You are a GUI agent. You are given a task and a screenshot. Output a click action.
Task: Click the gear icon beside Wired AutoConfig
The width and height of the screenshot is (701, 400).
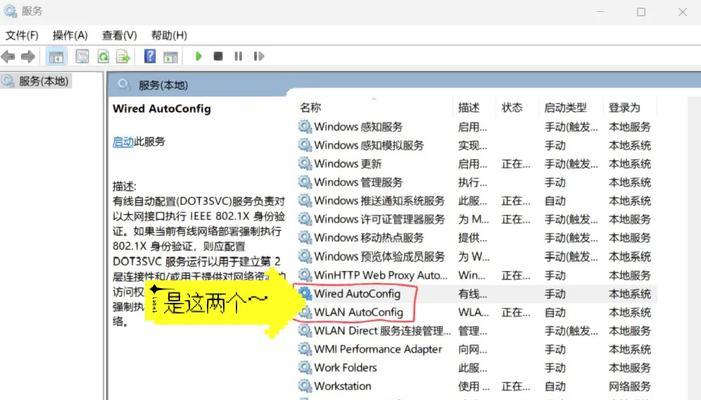(305, 294)
